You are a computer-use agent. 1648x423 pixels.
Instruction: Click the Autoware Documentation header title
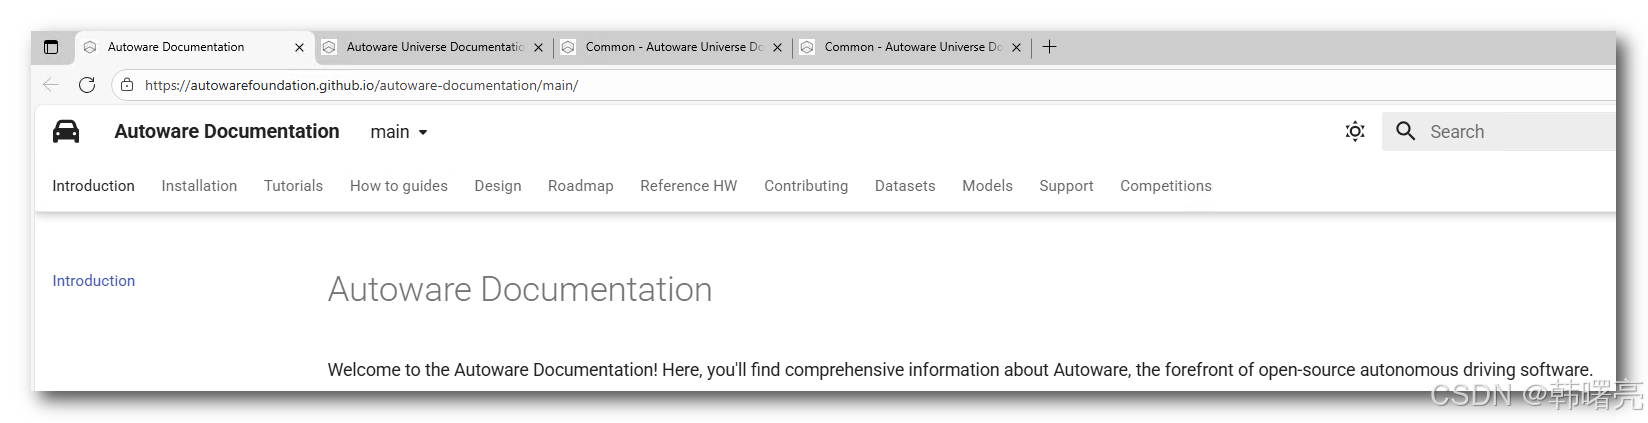pyautogui.click(x=227, y=132)
